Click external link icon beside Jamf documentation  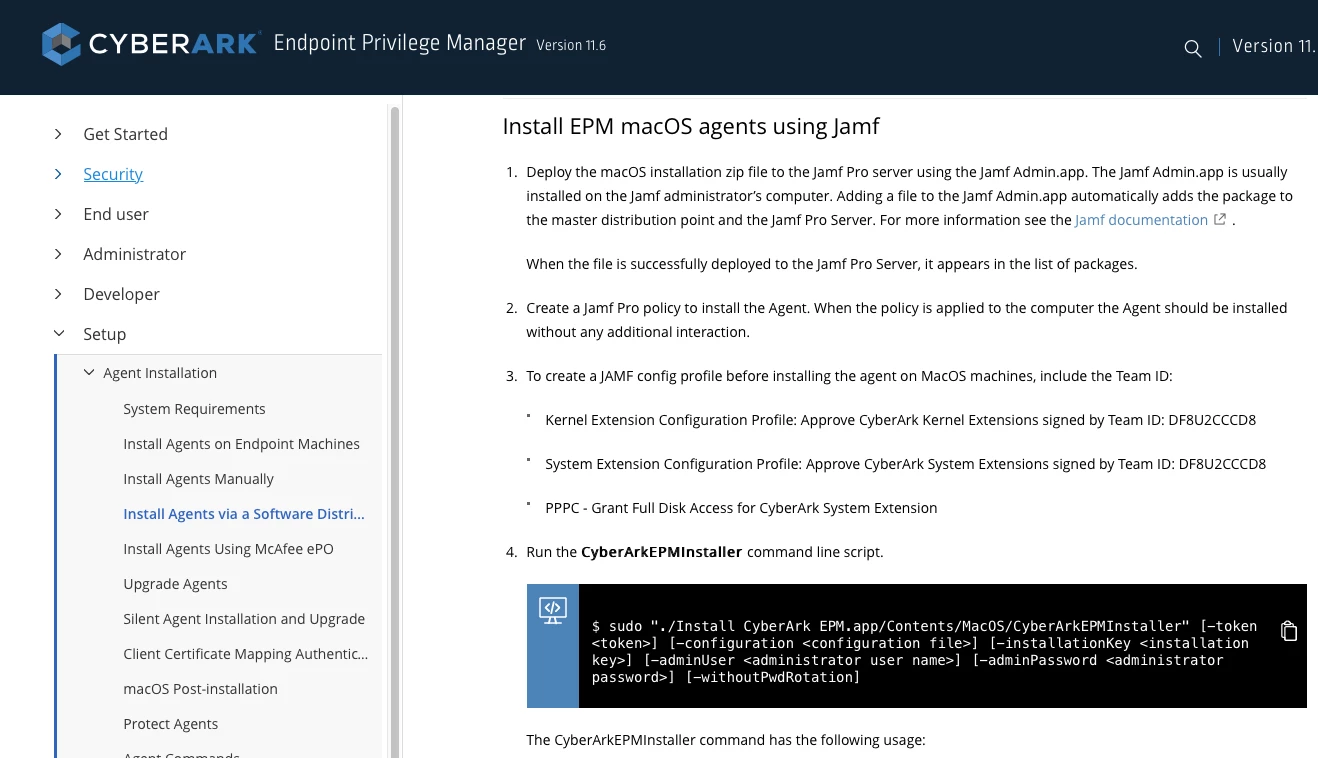click(1220, 220)
